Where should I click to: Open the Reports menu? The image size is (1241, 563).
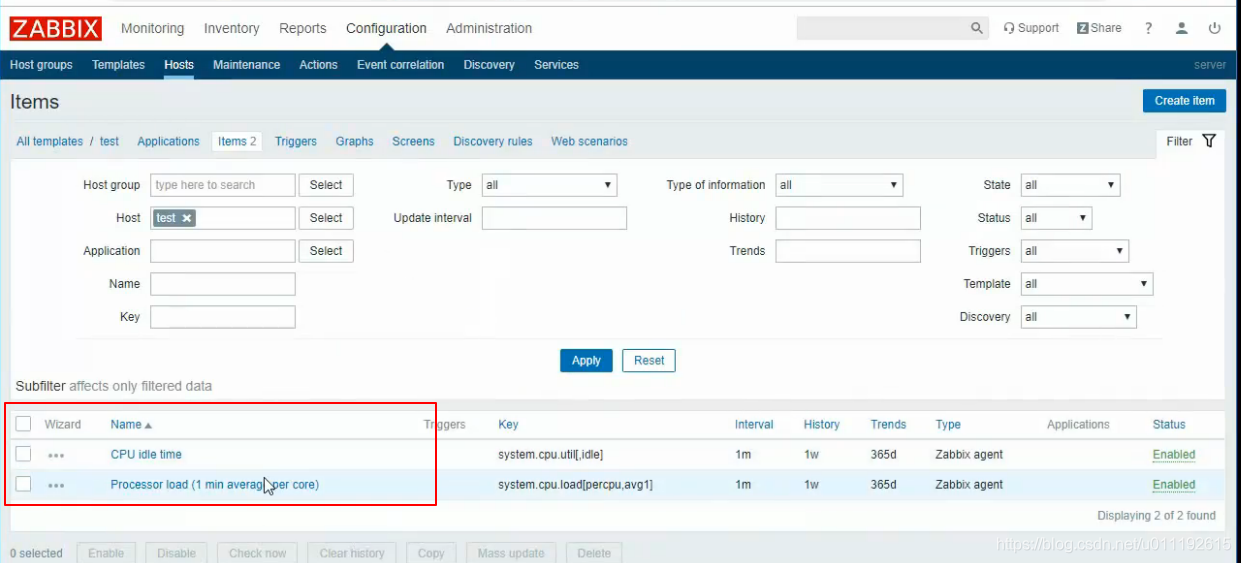303,28
